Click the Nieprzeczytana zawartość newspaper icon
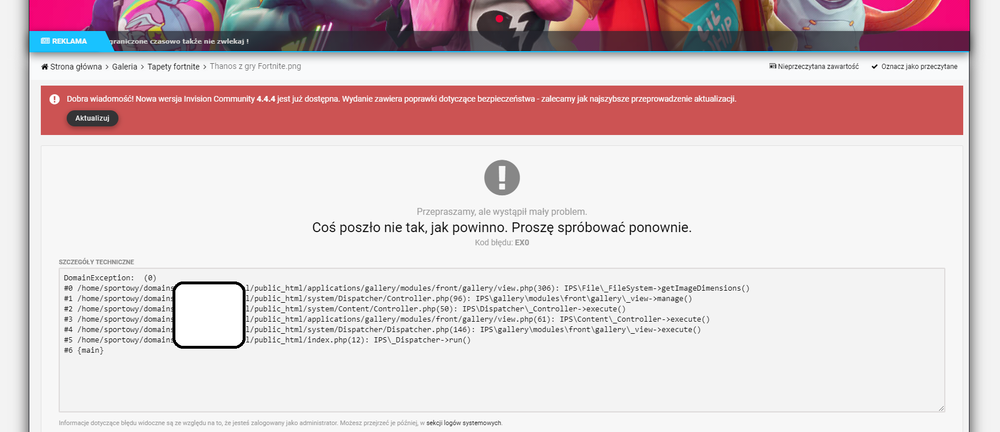This screenshot has height=432, width=1000. click(x=773, y=67)
